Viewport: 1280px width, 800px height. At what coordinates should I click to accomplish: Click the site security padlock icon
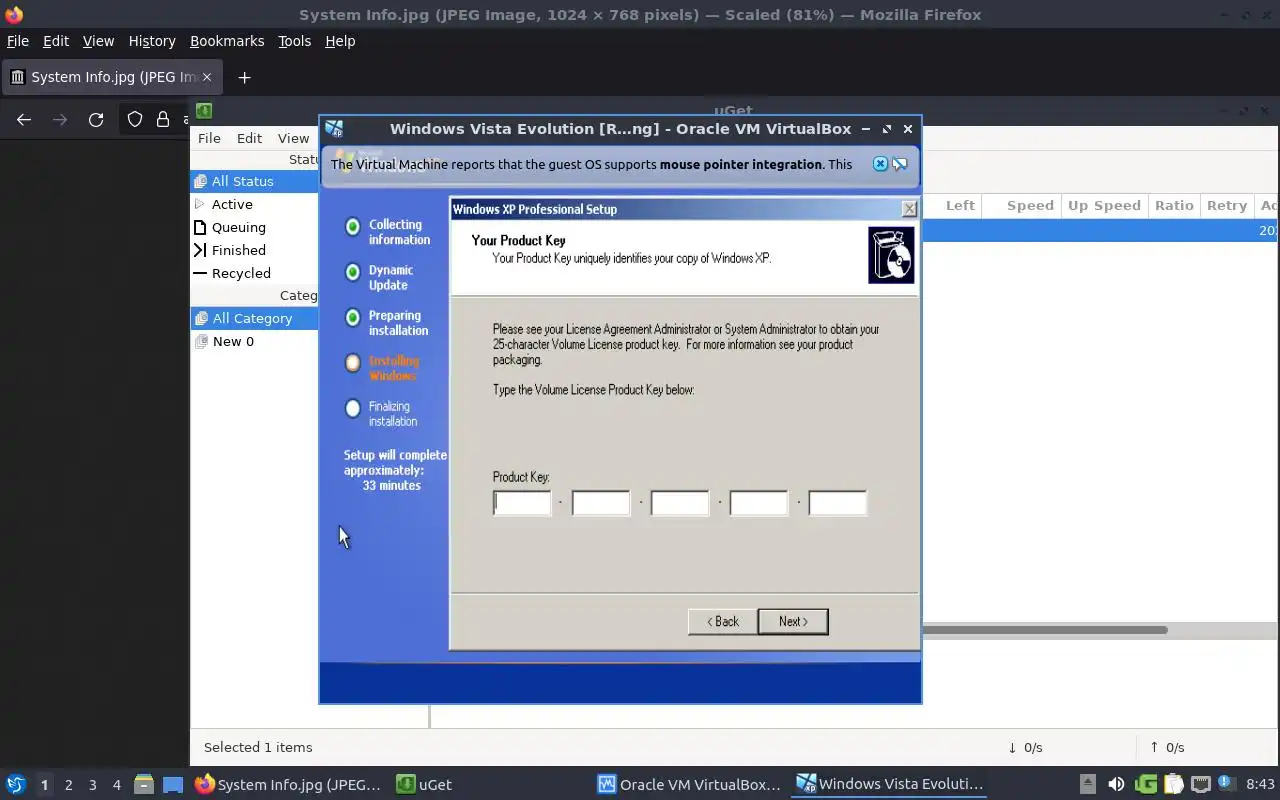[162, 119]
